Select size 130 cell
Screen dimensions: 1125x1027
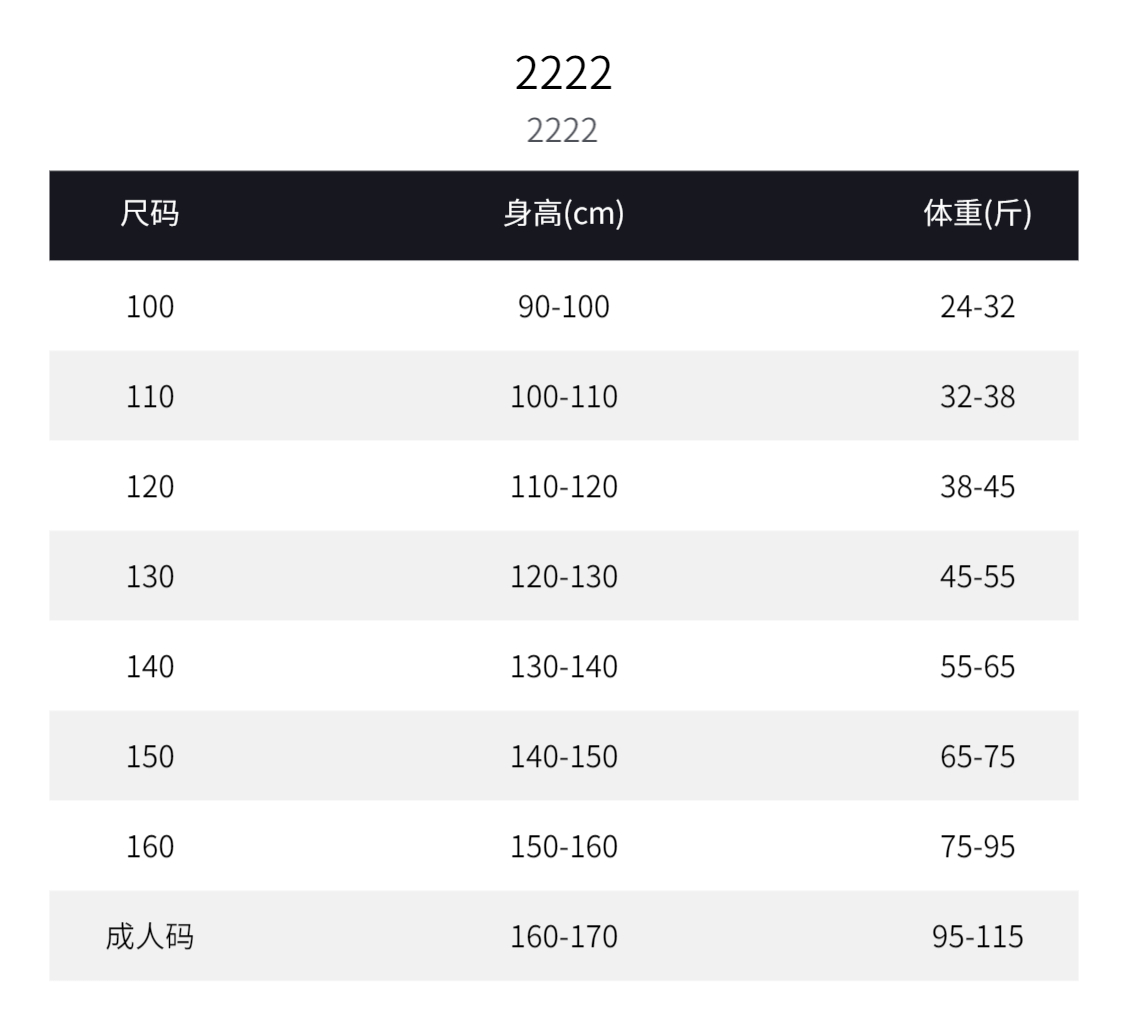[x=150, y=577]
